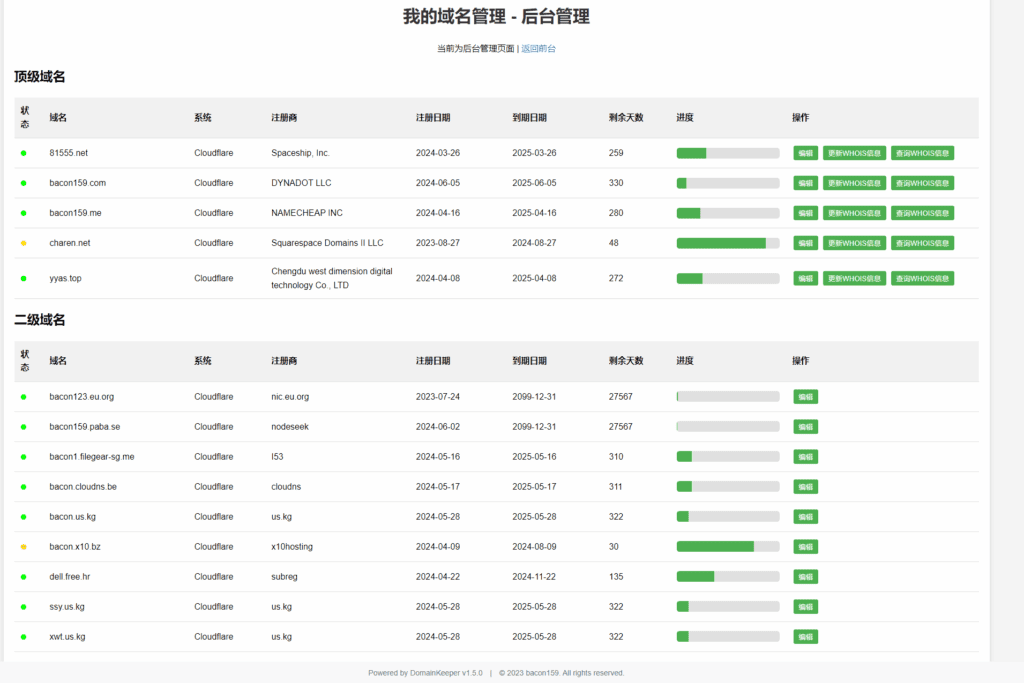Click registrar text nodeseek
Viewport: 1024px width, 683px height.
coord(290,426)
